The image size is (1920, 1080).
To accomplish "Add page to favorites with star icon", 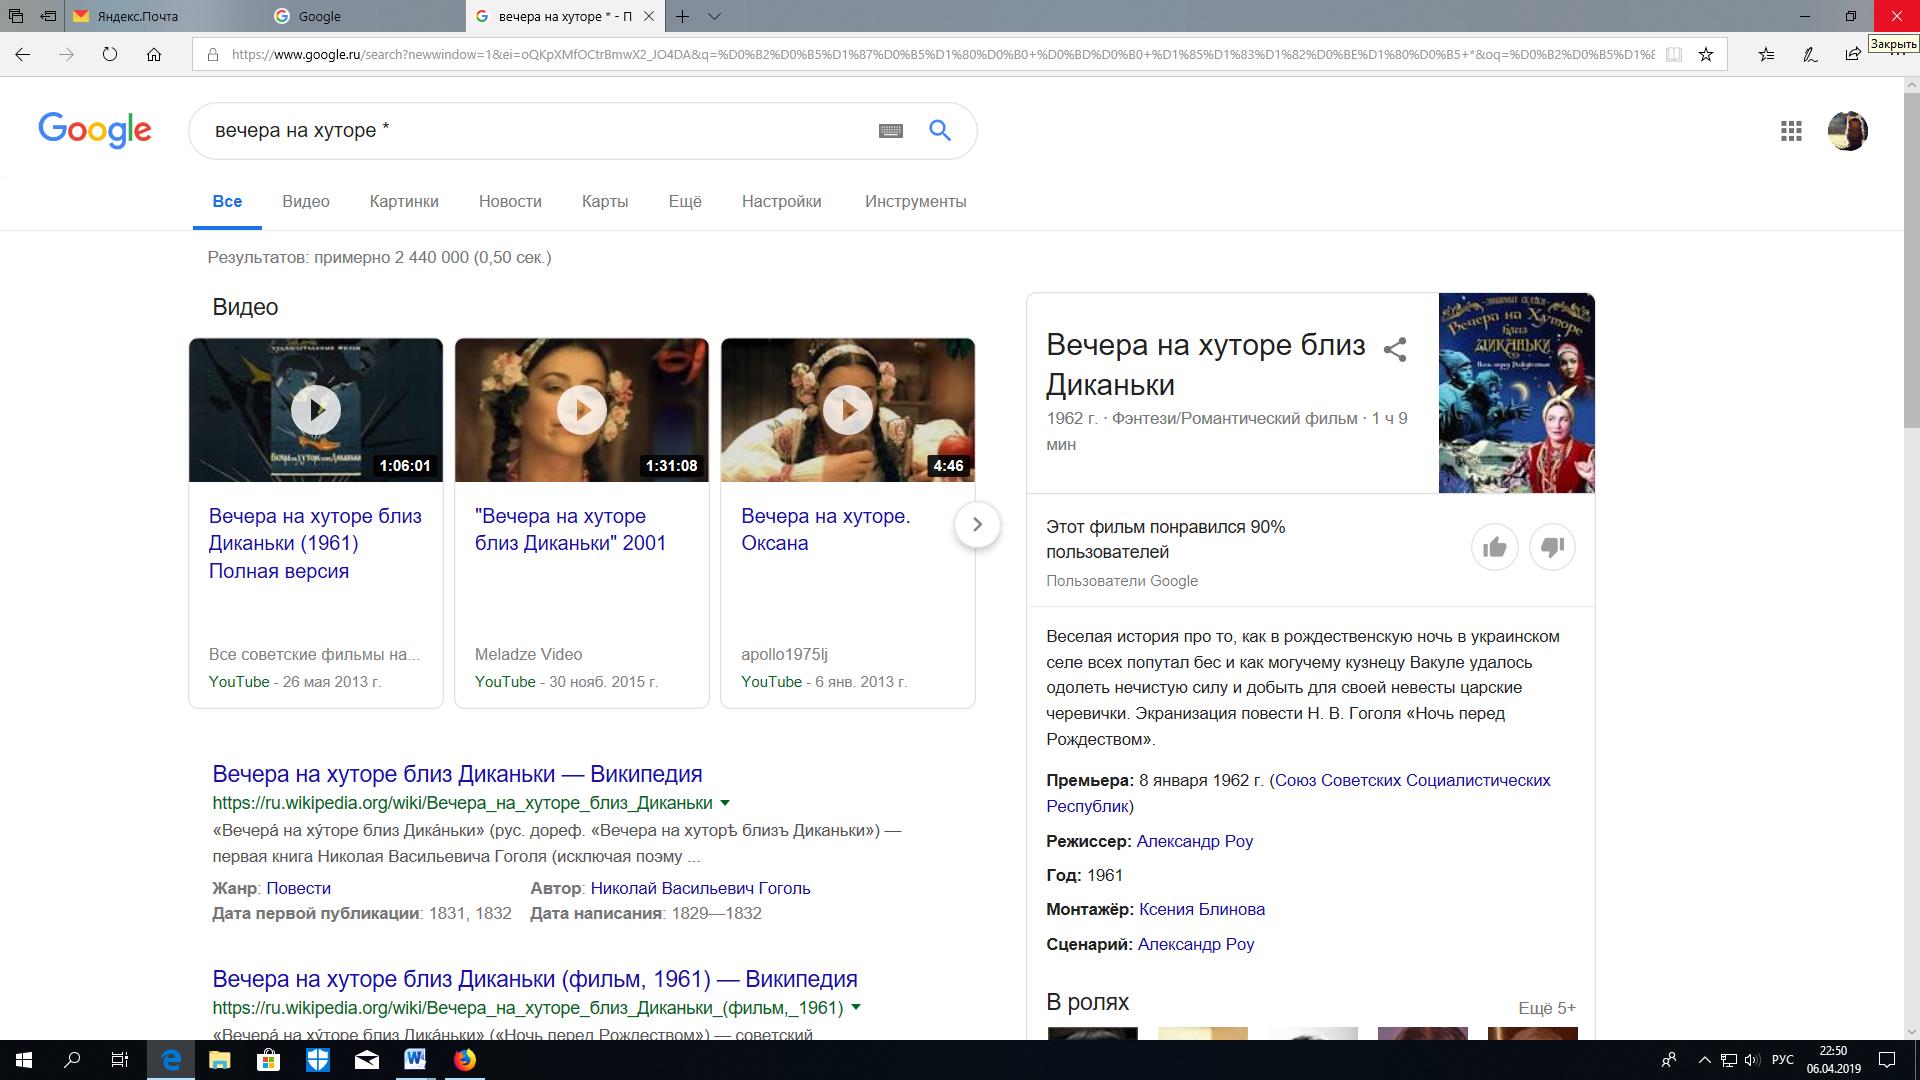I will (1706, 55).
